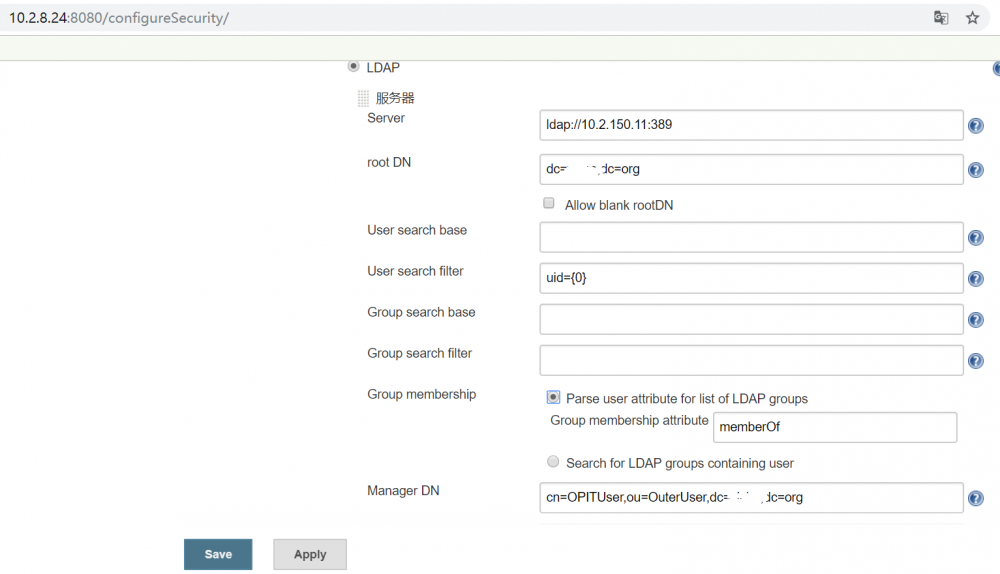Click the translate page icon in address bar

941,18
